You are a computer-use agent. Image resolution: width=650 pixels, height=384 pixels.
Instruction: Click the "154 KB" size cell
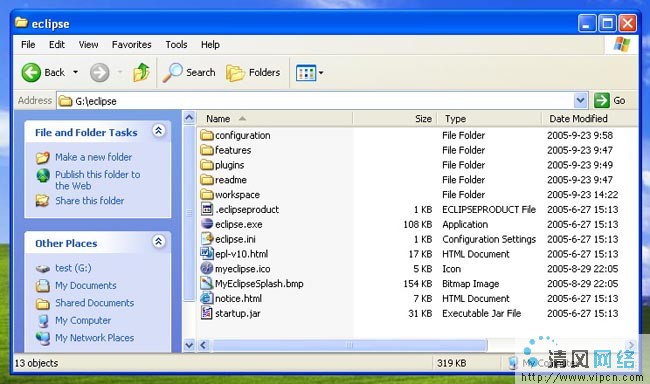tap(417, 284)
